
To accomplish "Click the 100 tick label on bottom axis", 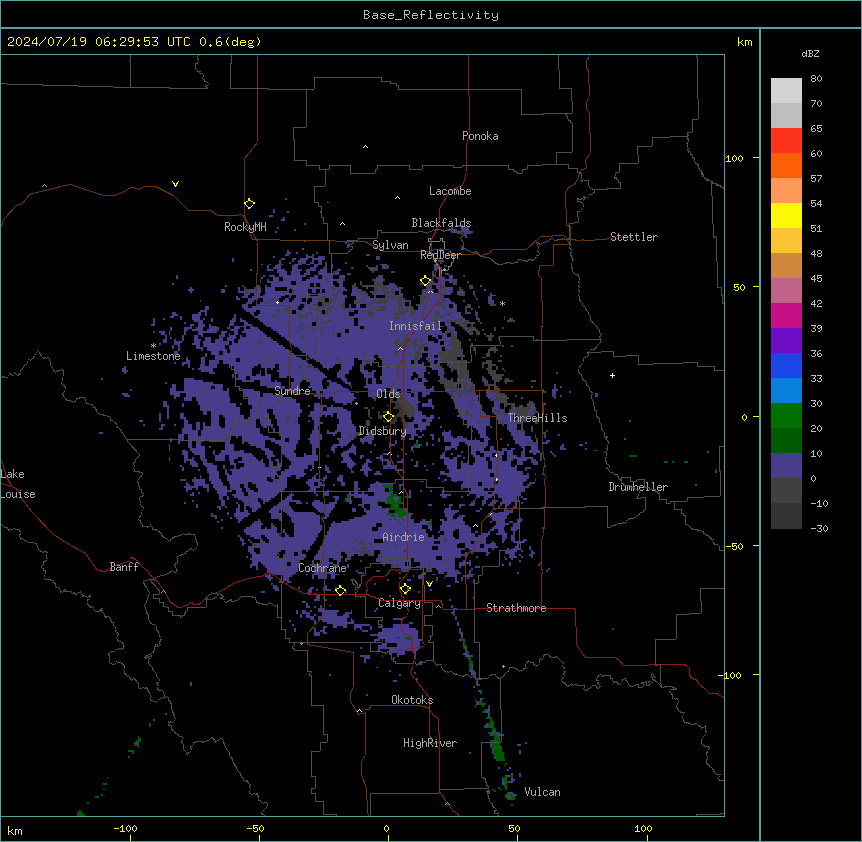I will pyautogui.click(x=643, y=828).
